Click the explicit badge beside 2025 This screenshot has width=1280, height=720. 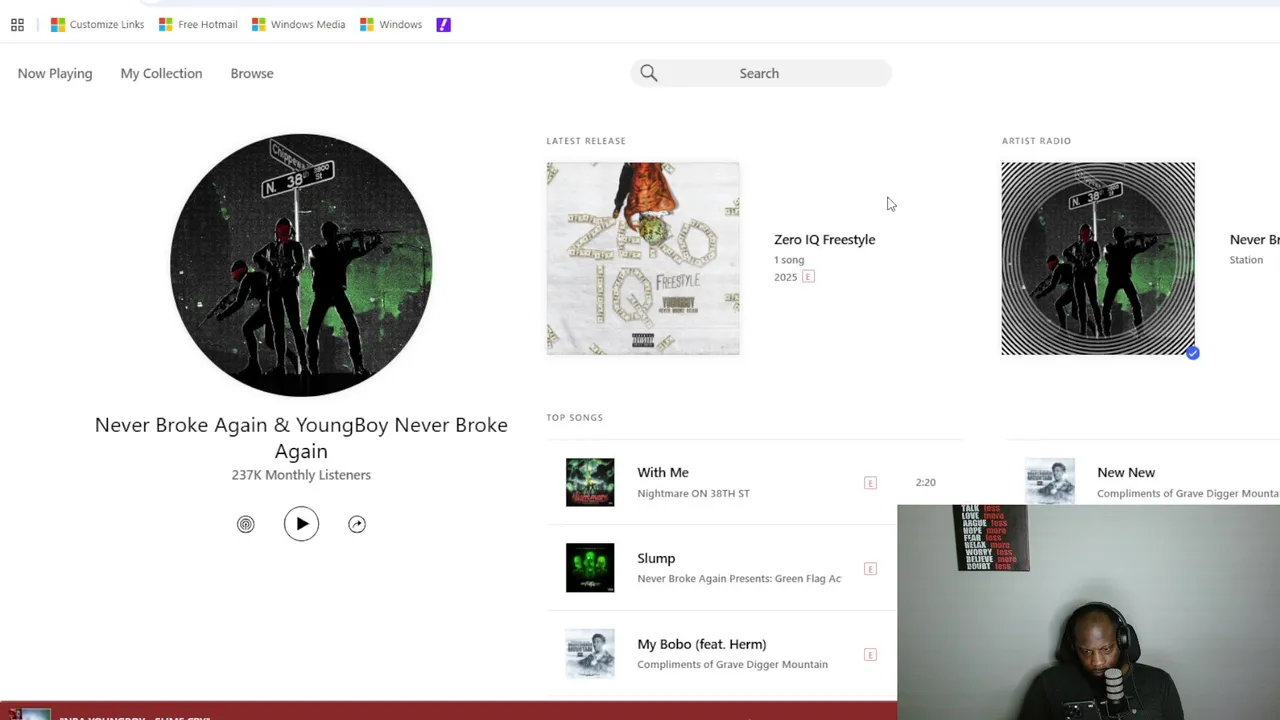tap(808, 277)
